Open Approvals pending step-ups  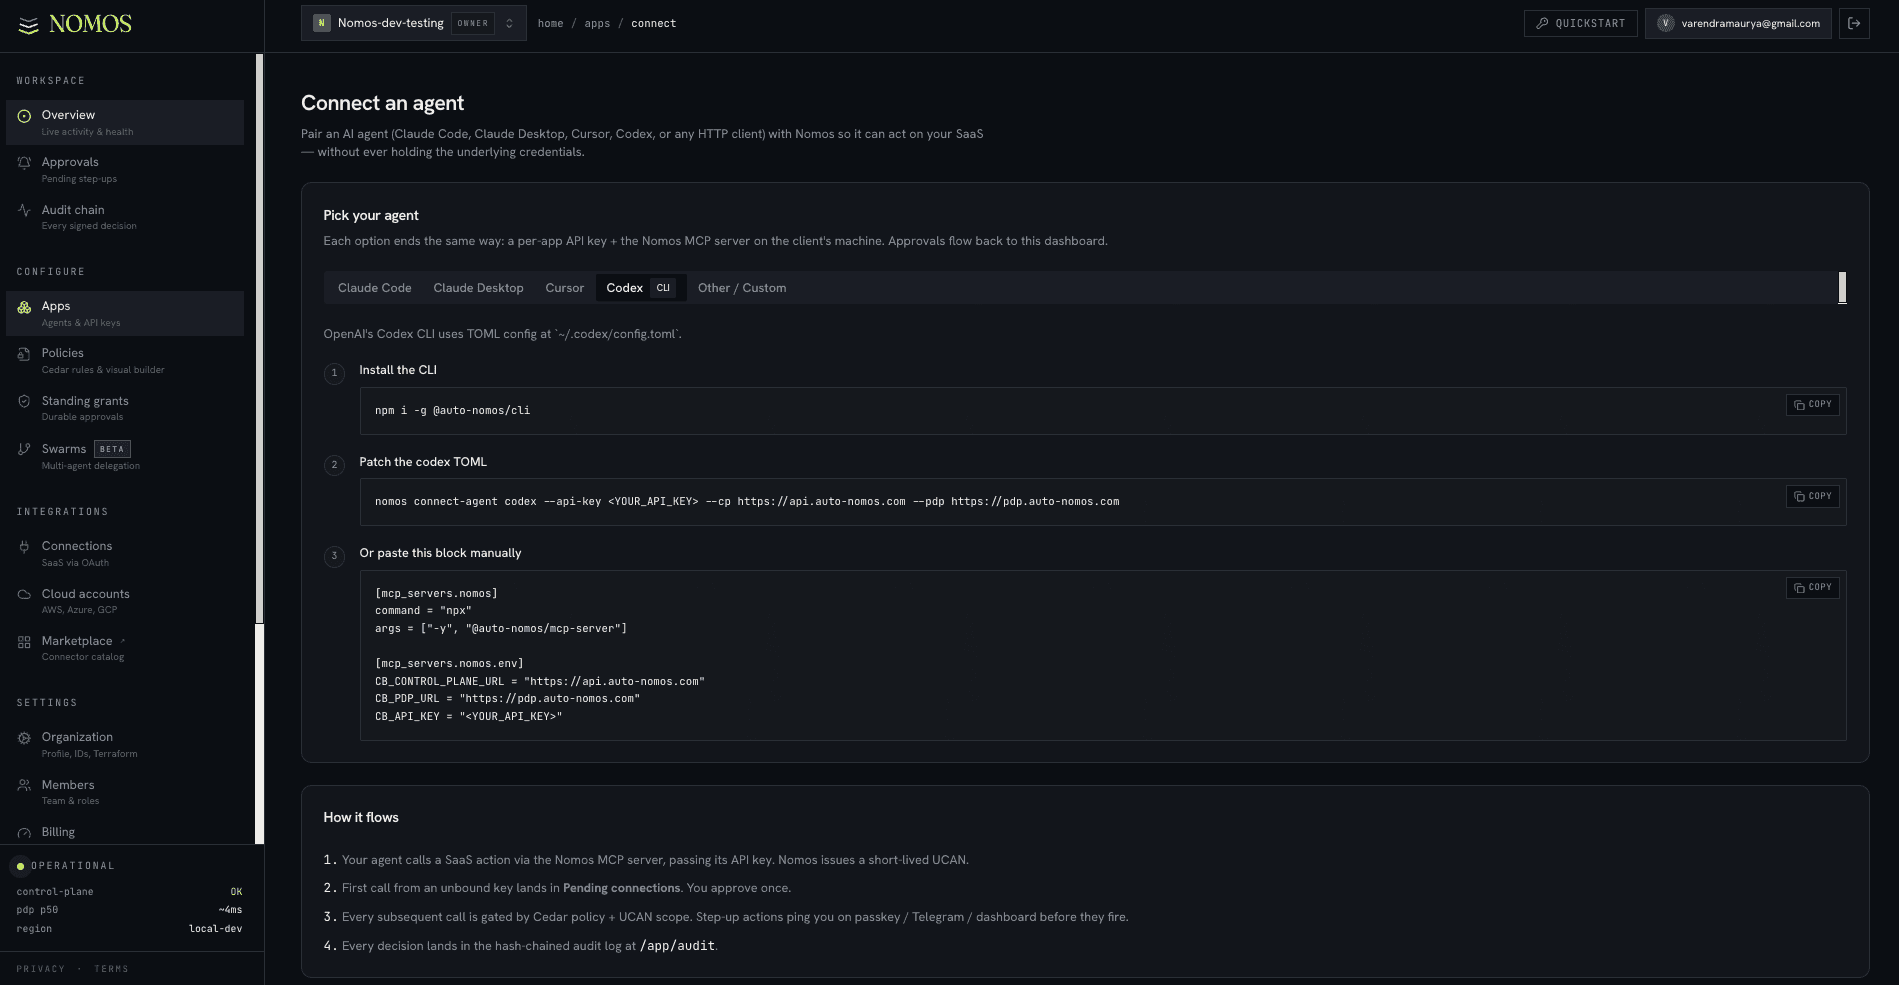(125, 169)
